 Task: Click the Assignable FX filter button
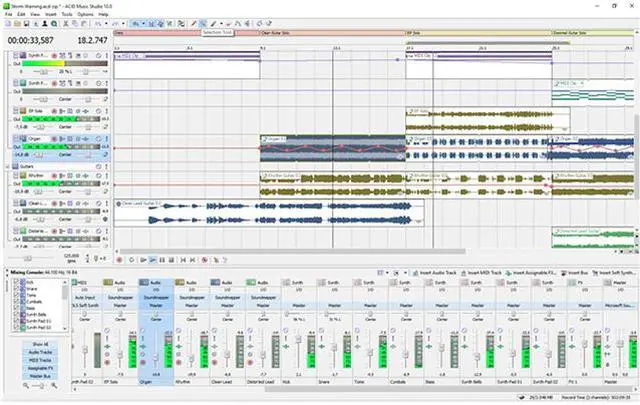point(40,368)
